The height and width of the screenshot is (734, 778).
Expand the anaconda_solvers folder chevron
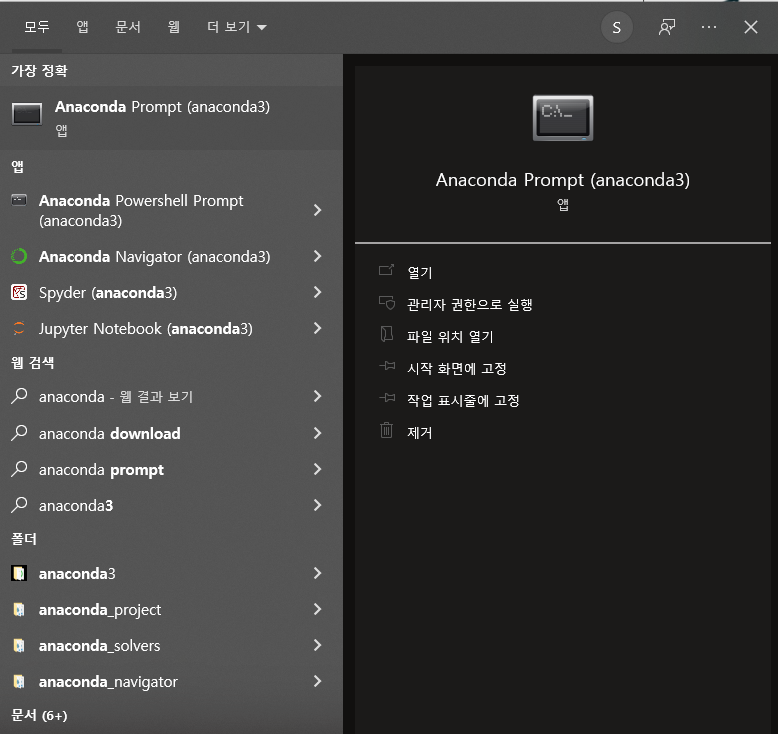tap(318, 645)
